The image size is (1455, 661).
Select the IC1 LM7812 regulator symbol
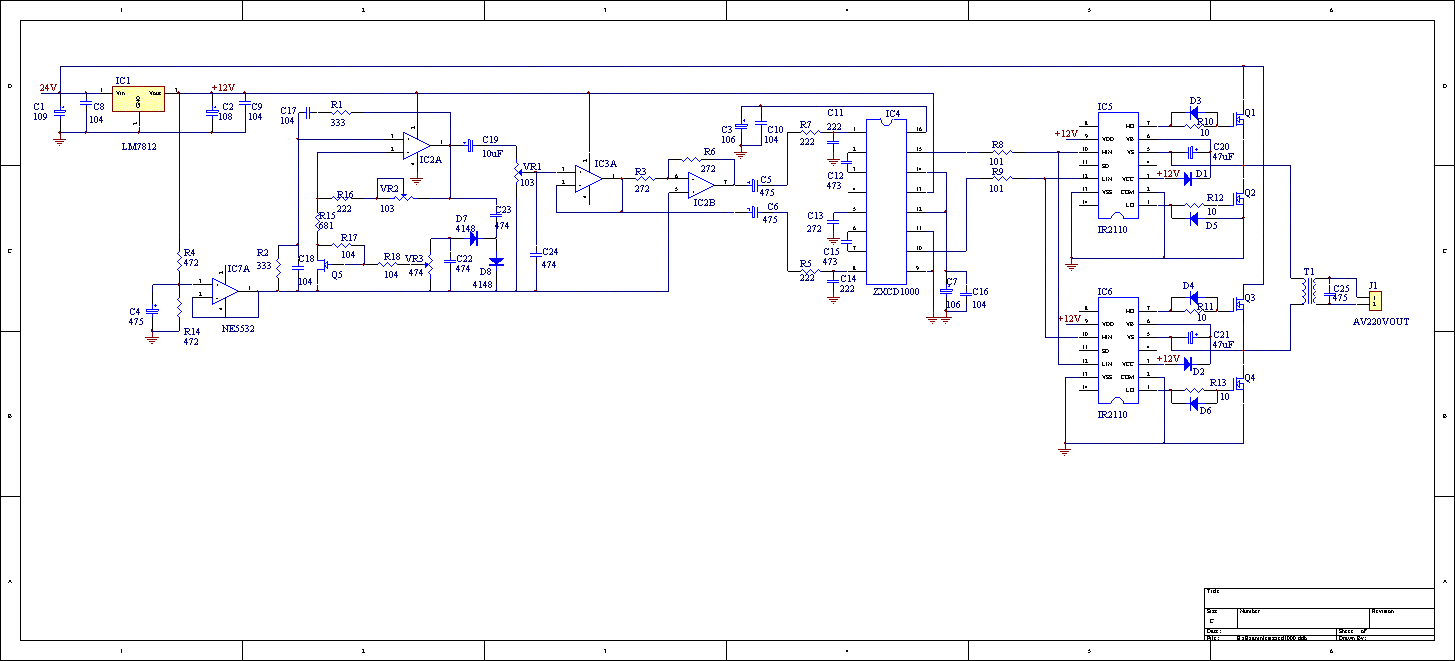(x=138, y=98)
